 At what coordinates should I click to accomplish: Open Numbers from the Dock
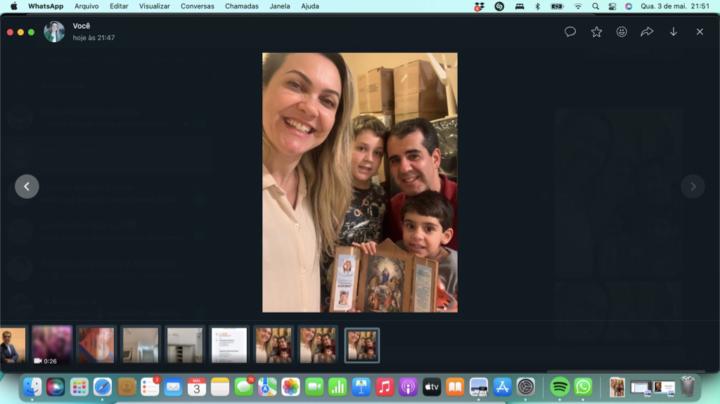click(x=338, y=387)
